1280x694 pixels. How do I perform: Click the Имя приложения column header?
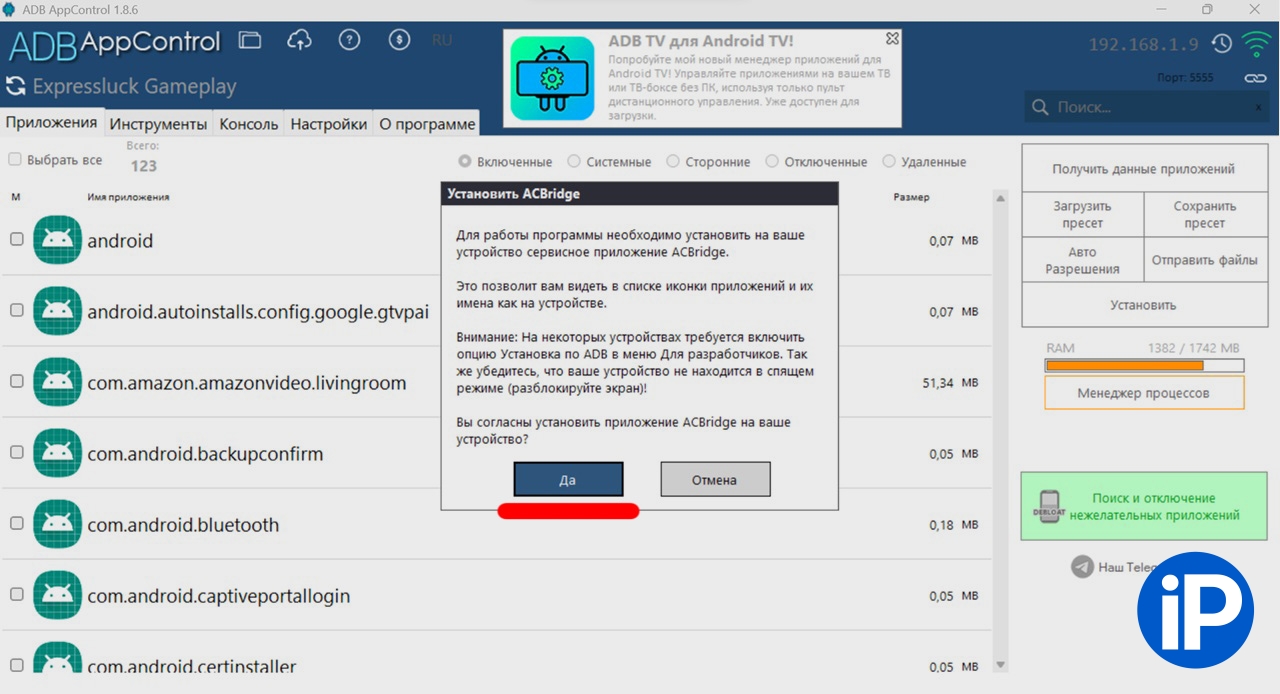(x=128, y=197)
